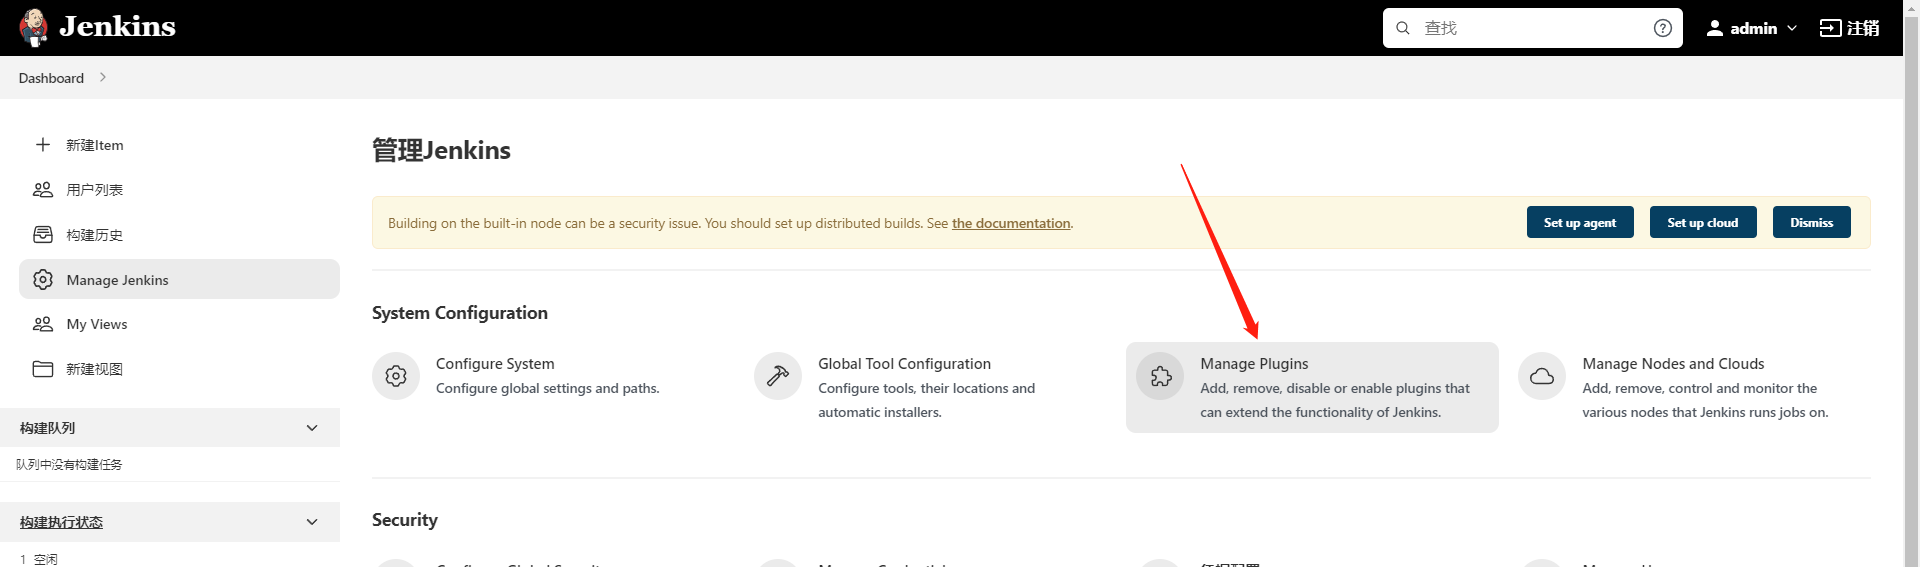Click the plus icon for 新建Item
Screen dimensions: 1920x567
pyautogui.click(x=43, y=145)
